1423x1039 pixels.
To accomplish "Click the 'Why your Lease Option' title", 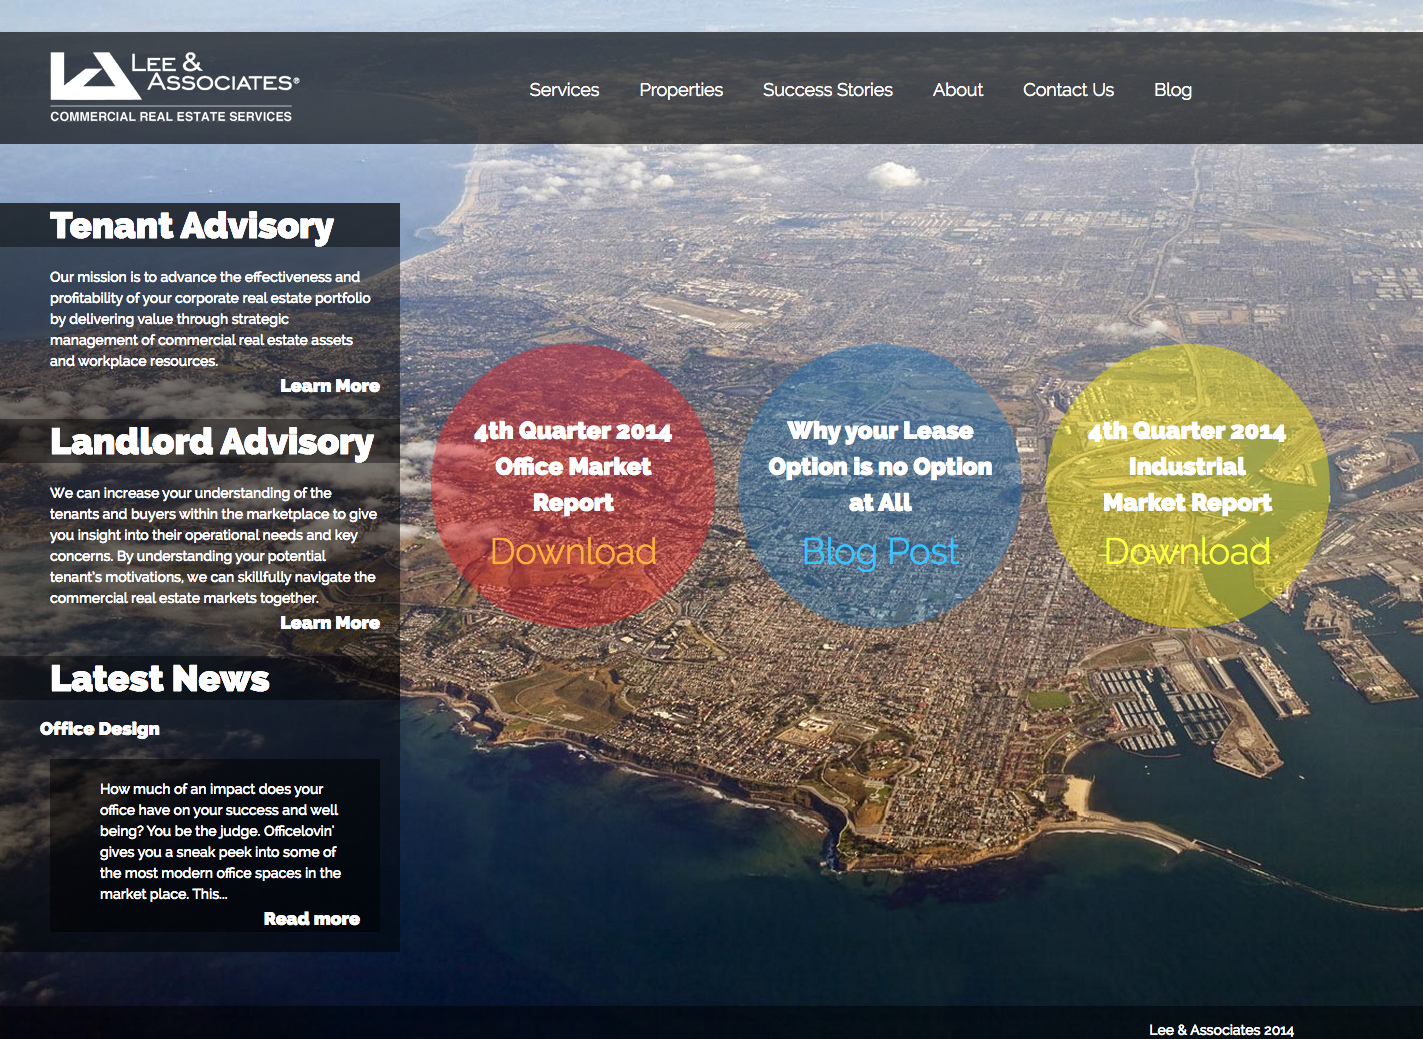I will 880,467.
